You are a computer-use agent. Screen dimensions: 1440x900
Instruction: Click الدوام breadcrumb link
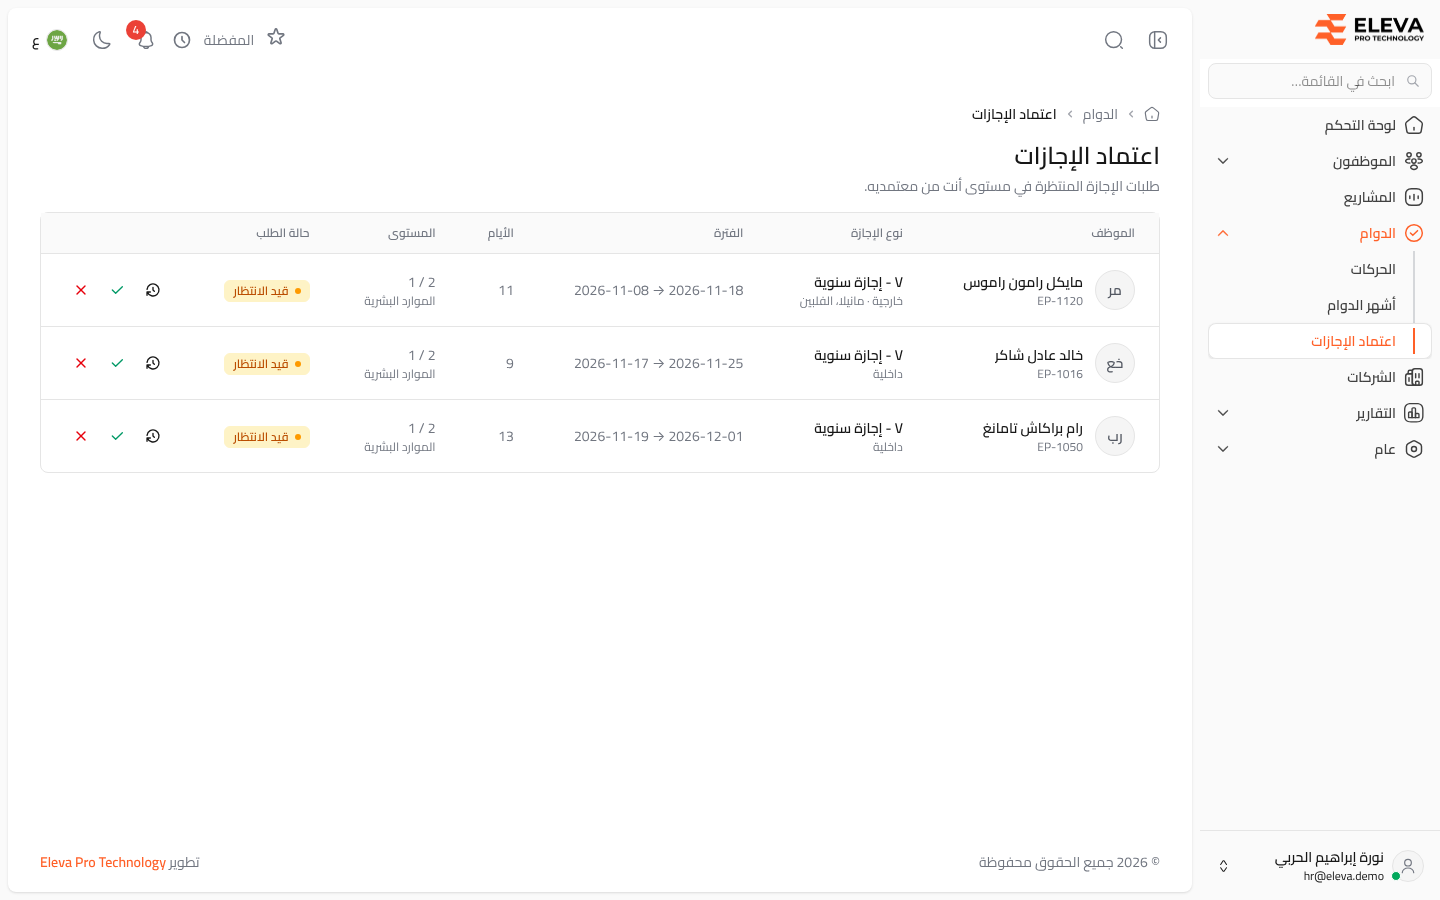(x=1100, y=114)
